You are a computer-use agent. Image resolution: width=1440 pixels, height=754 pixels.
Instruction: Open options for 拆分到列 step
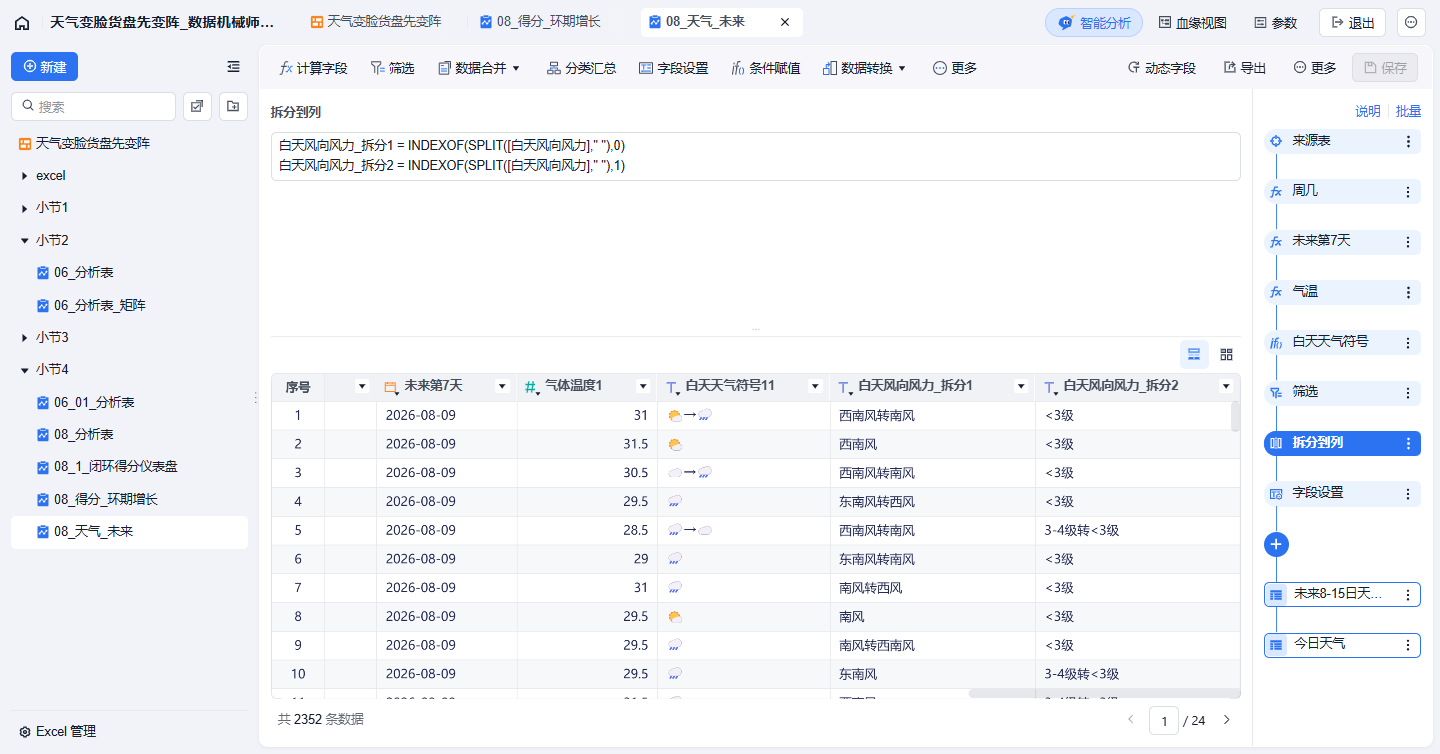coord(1408,444)
